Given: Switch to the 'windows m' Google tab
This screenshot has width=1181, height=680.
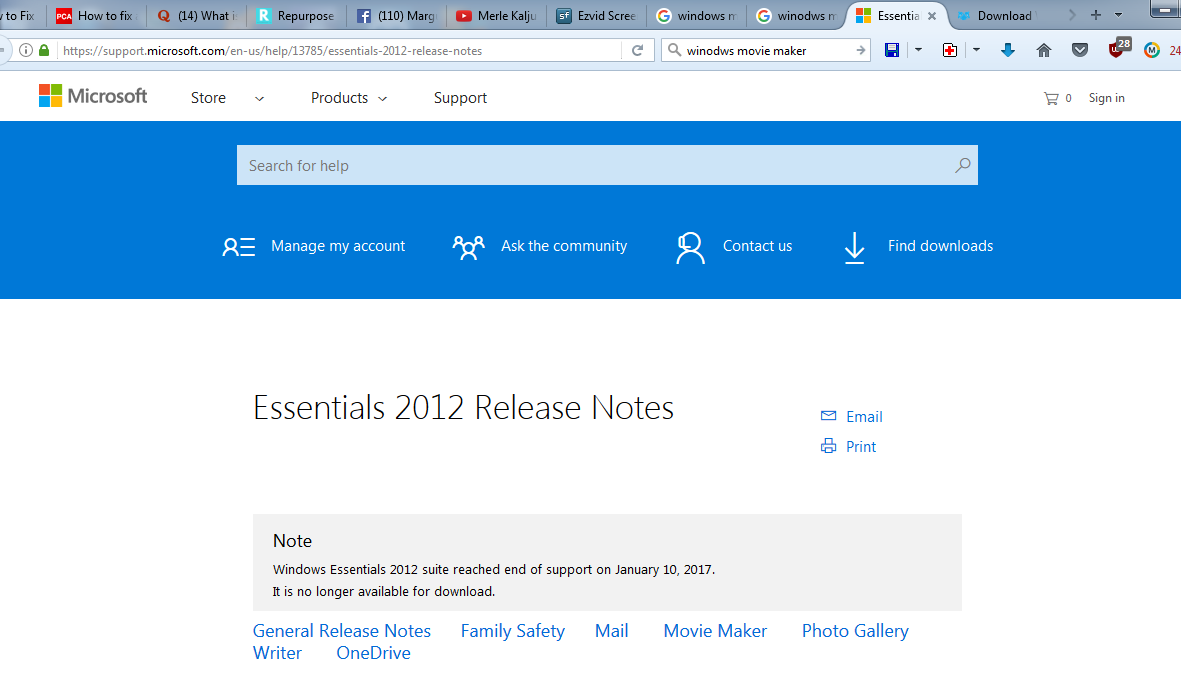Looking at the screenshot, I should [696, 16].
